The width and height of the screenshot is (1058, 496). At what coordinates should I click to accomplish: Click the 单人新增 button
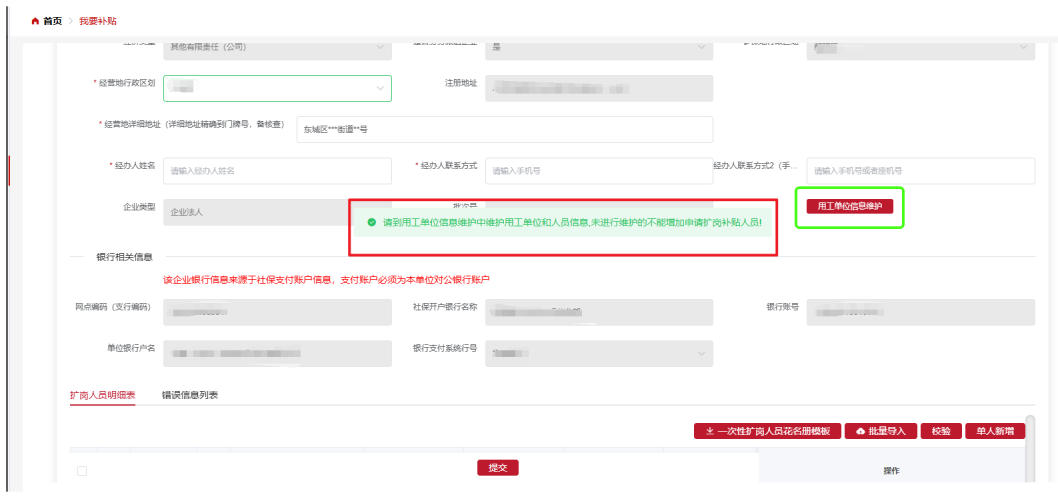[x=995, y=431]
